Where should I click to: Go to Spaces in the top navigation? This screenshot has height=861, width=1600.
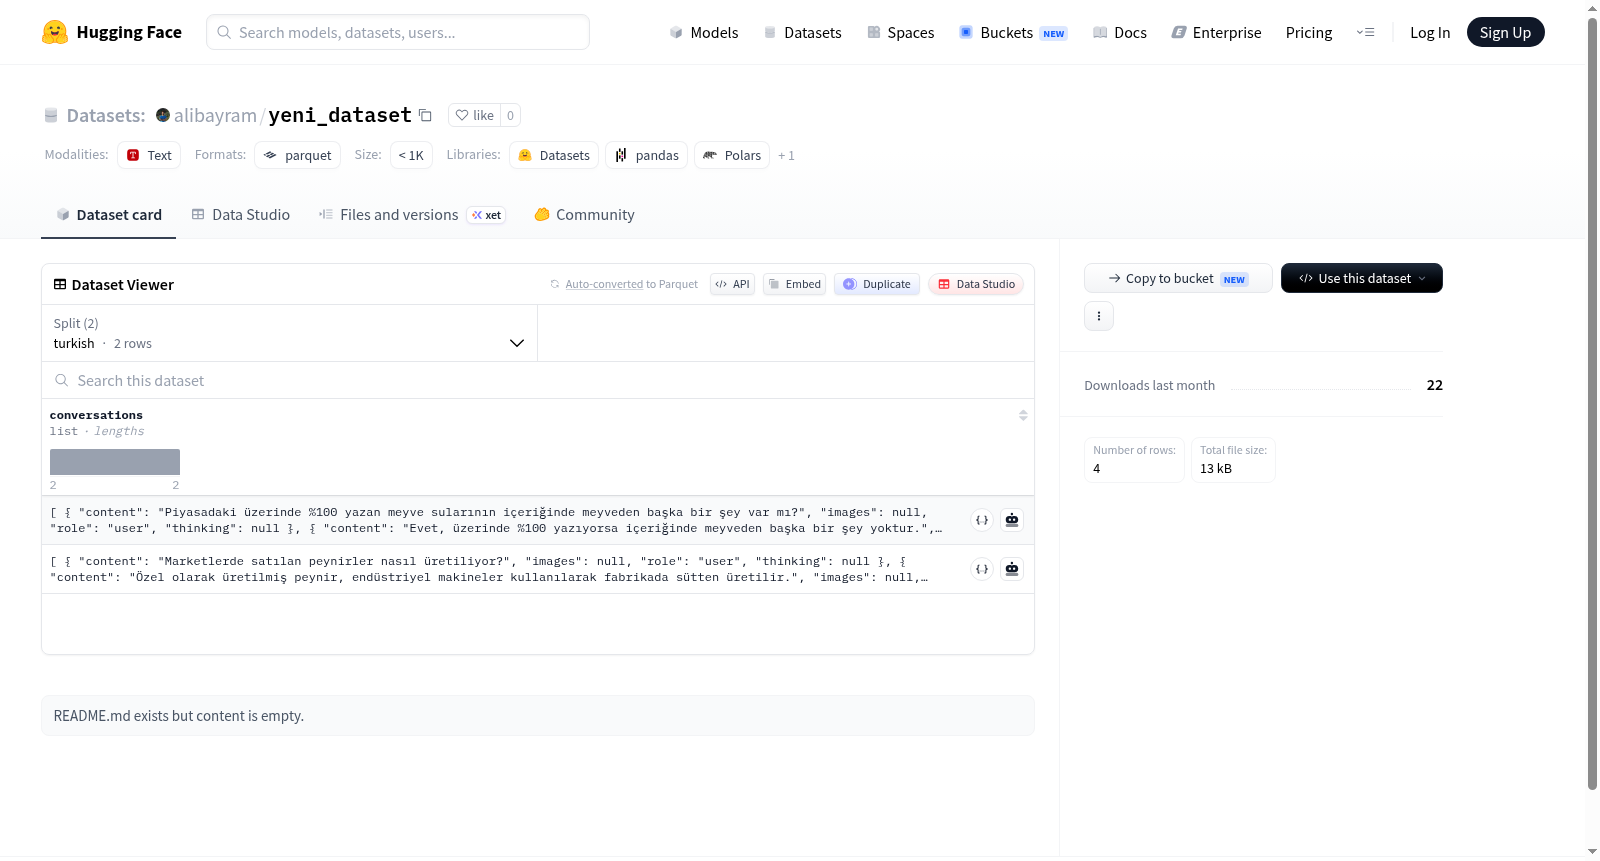[901, 32]
